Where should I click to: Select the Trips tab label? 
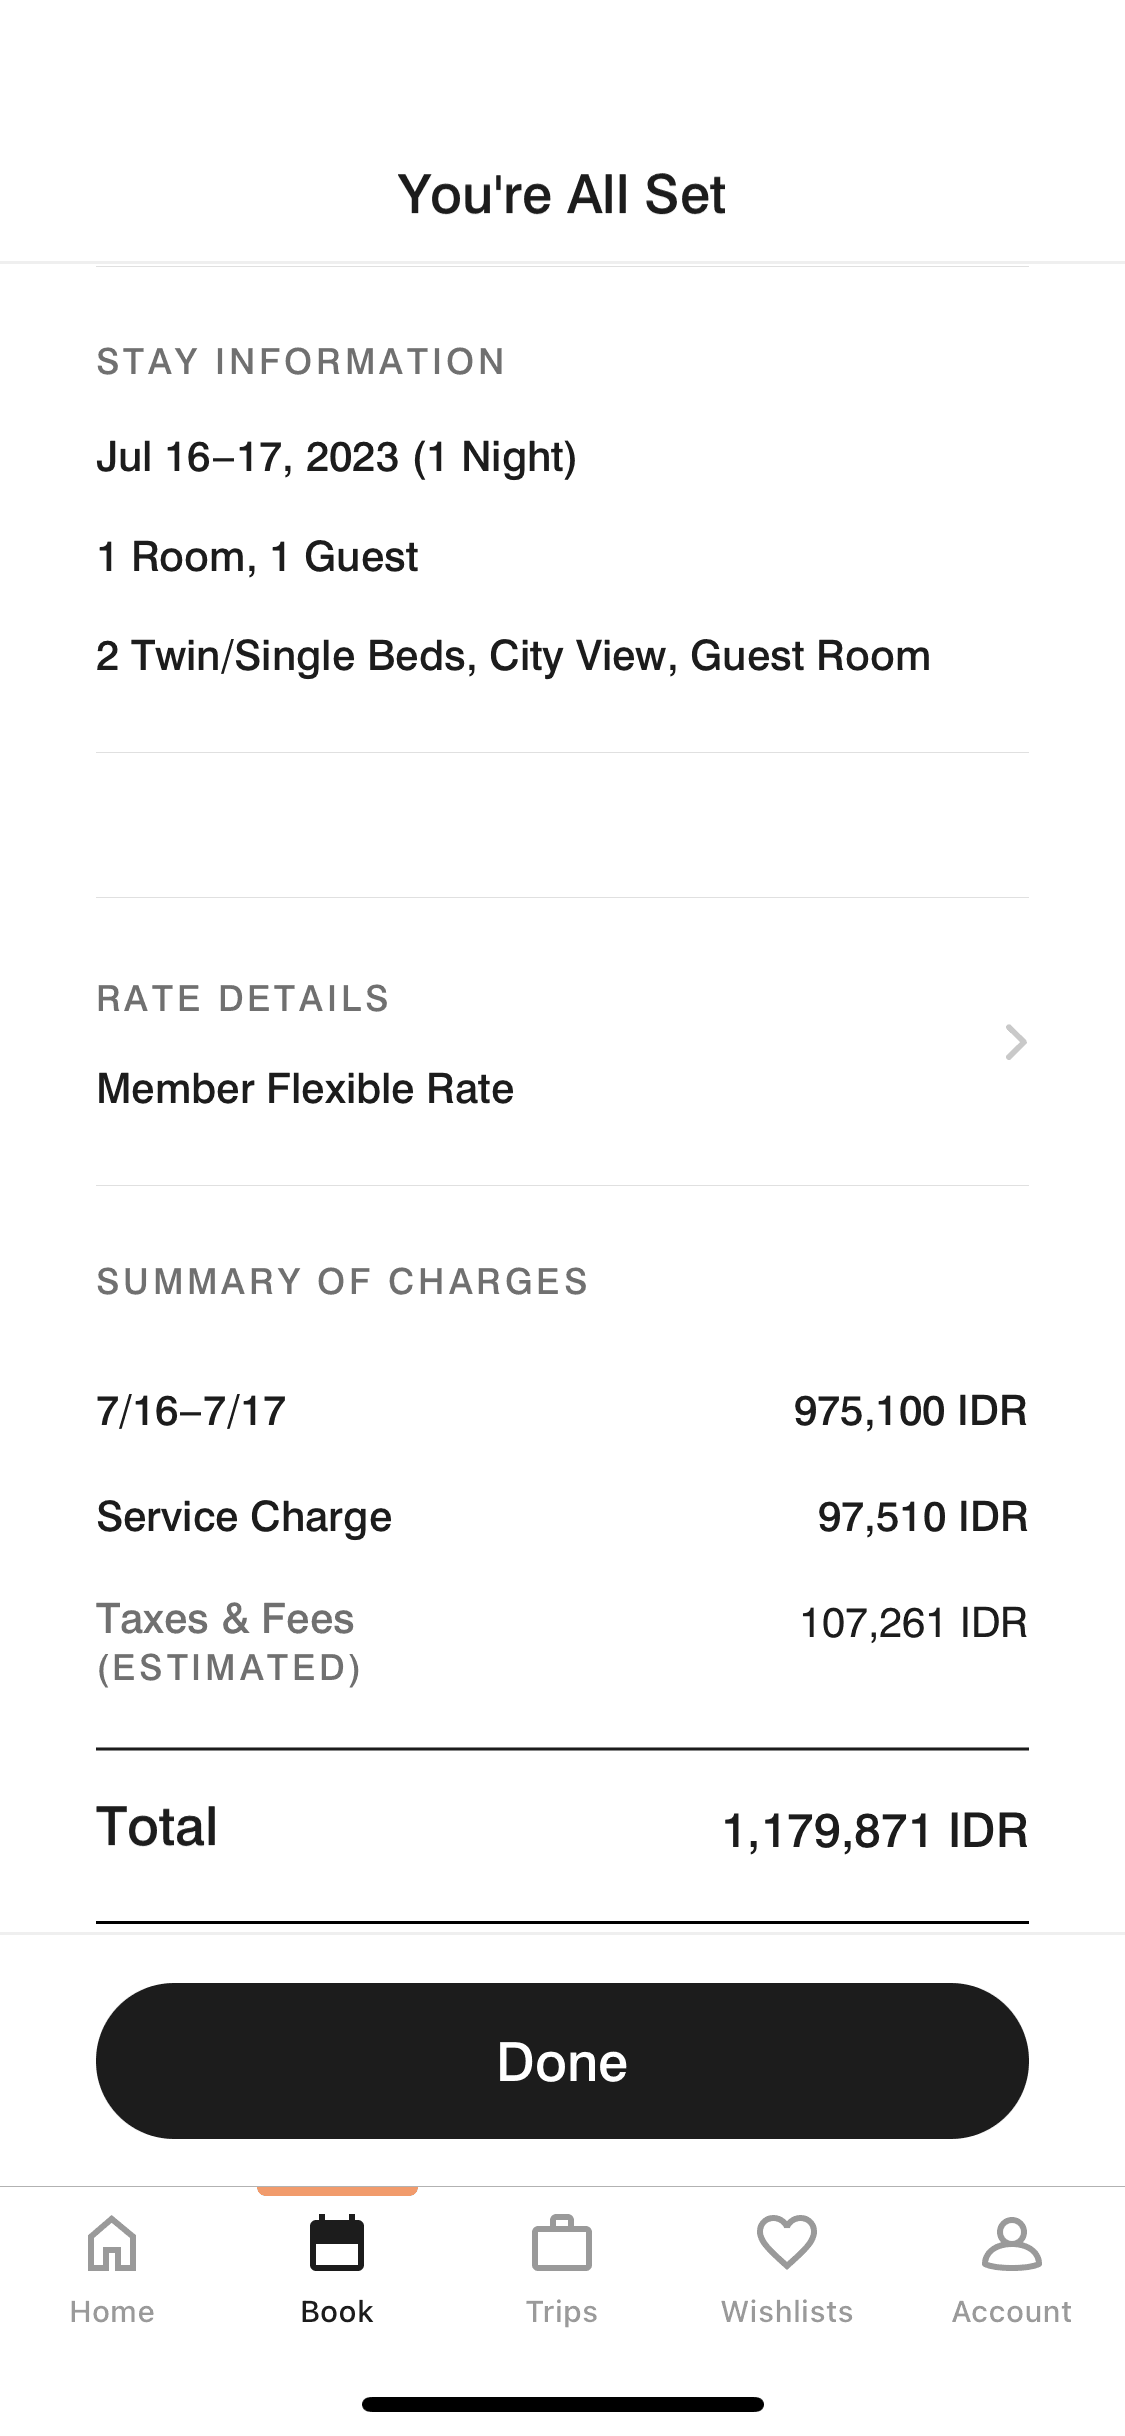coord(562,2312)
